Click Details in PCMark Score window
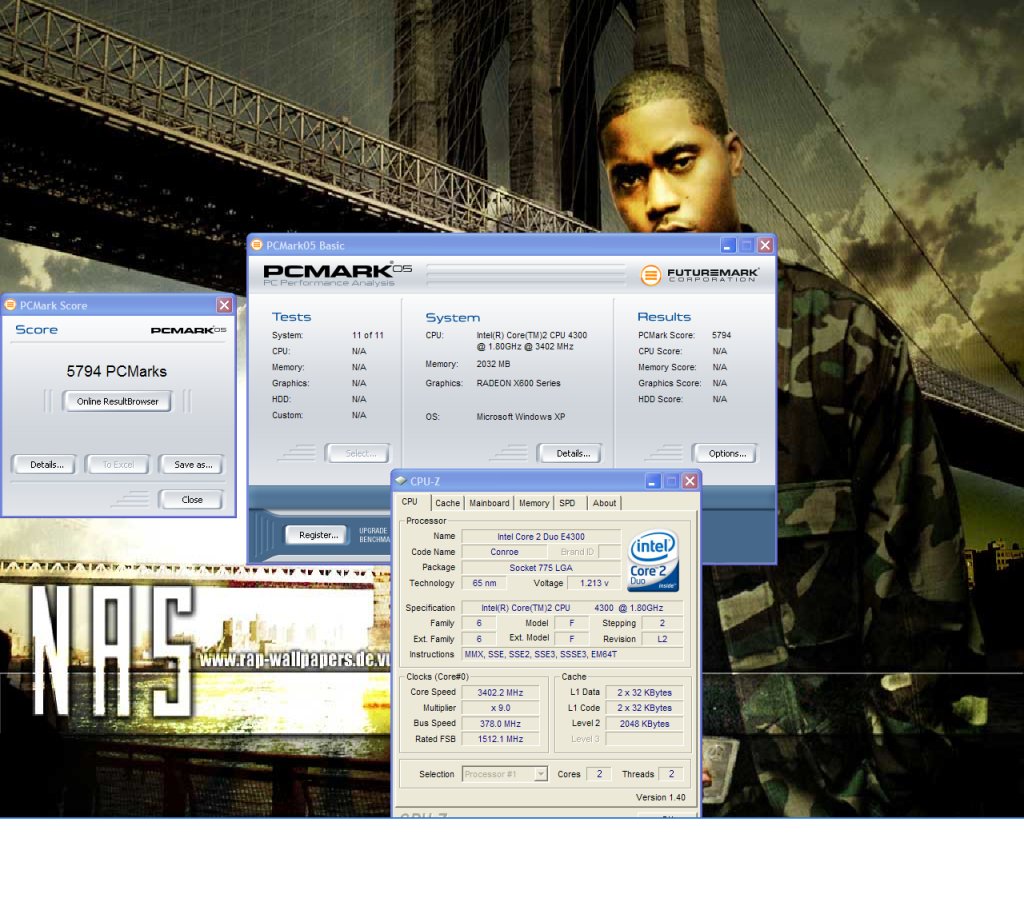1024x902 pixels. pyautogui.click(x=47, y=464)
